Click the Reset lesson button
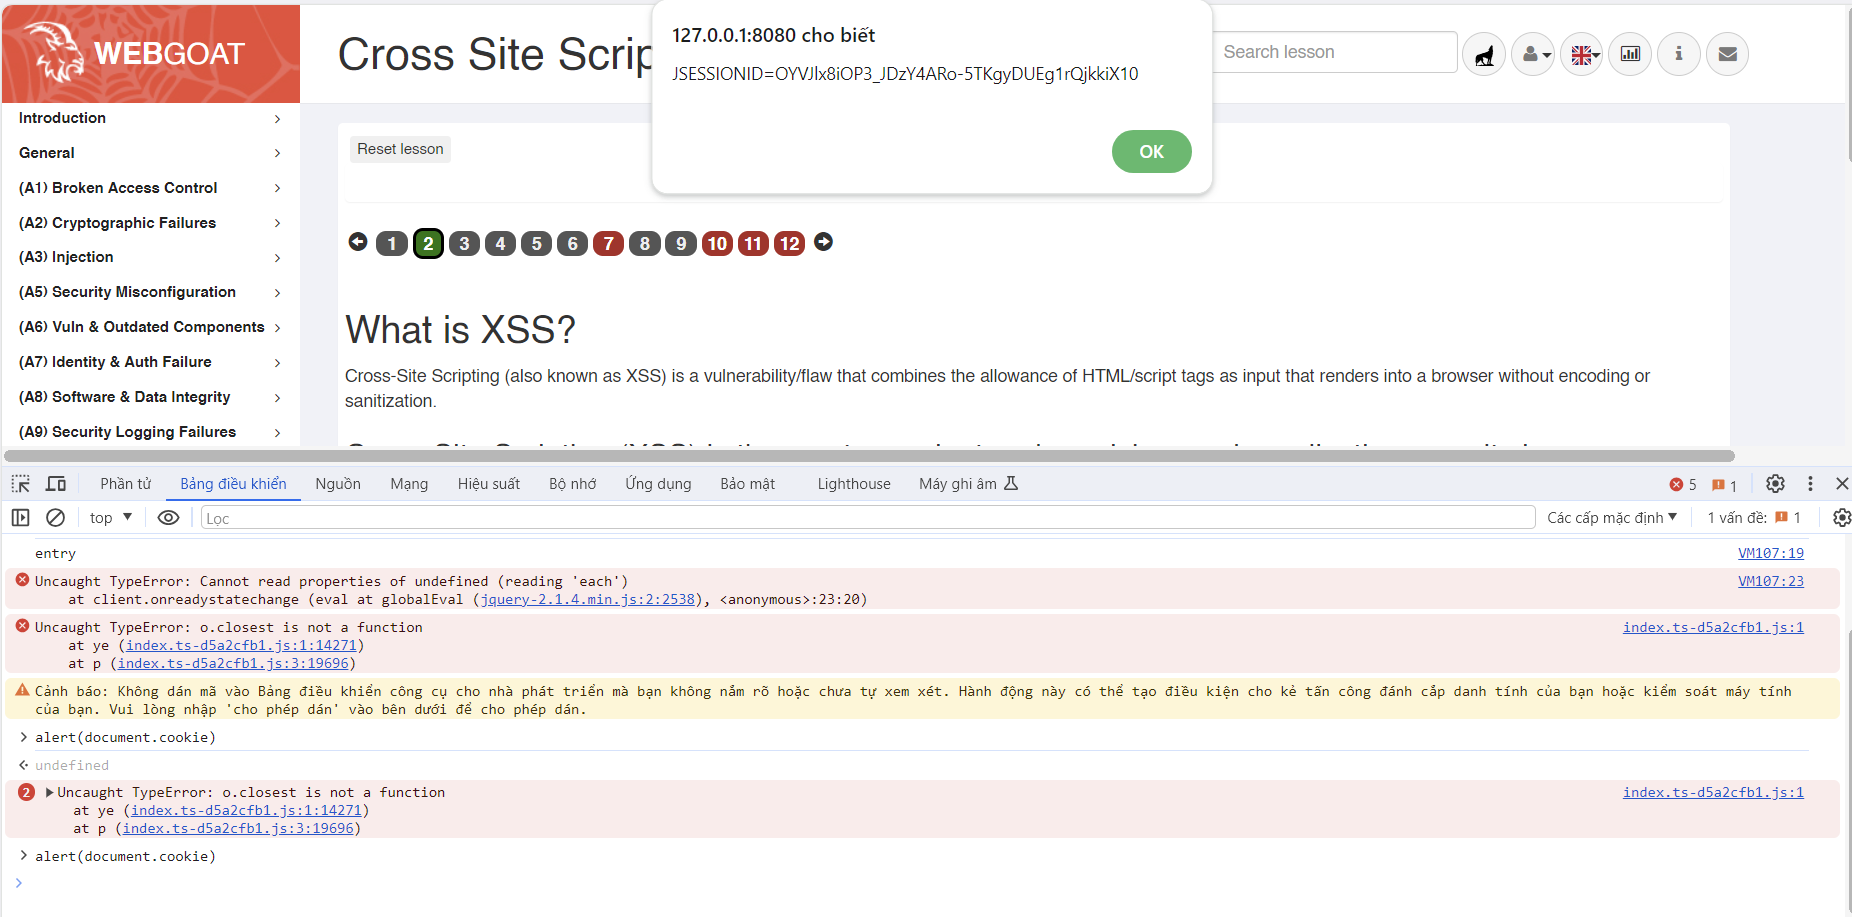Viewport: 1852px width, 917px height. pyautogui.click(x=400, y=149)
